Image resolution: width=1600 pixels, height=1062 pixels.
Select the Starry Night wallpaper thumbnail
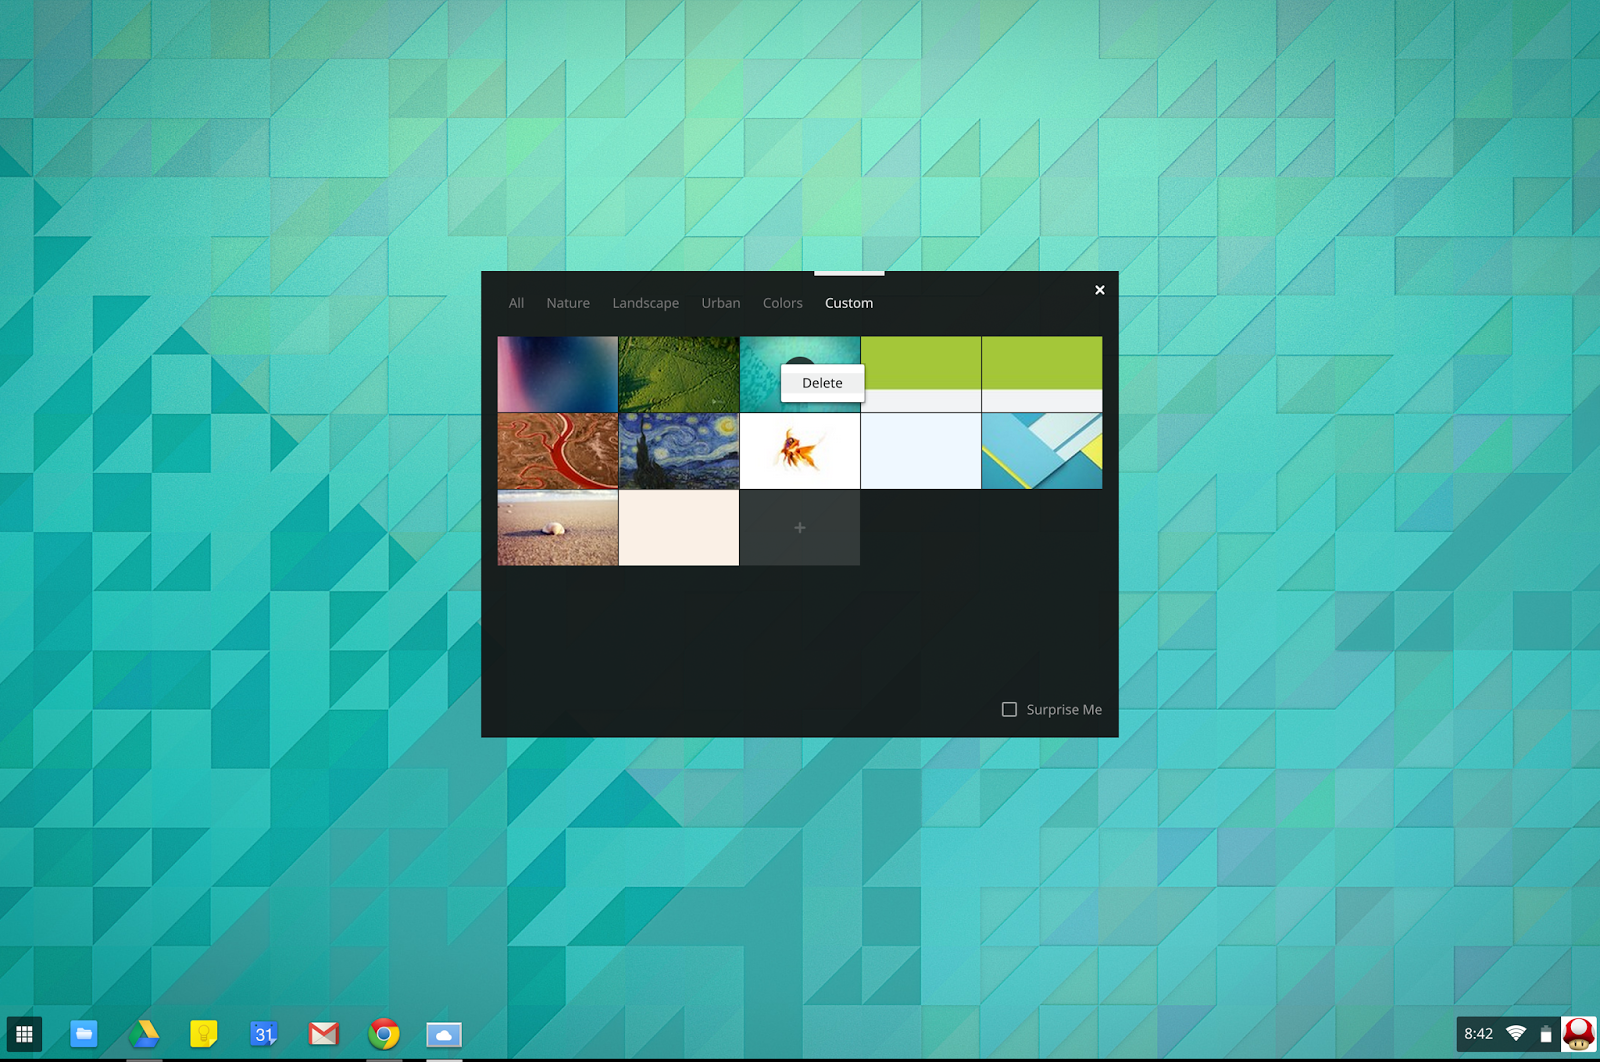pos(679,451)
